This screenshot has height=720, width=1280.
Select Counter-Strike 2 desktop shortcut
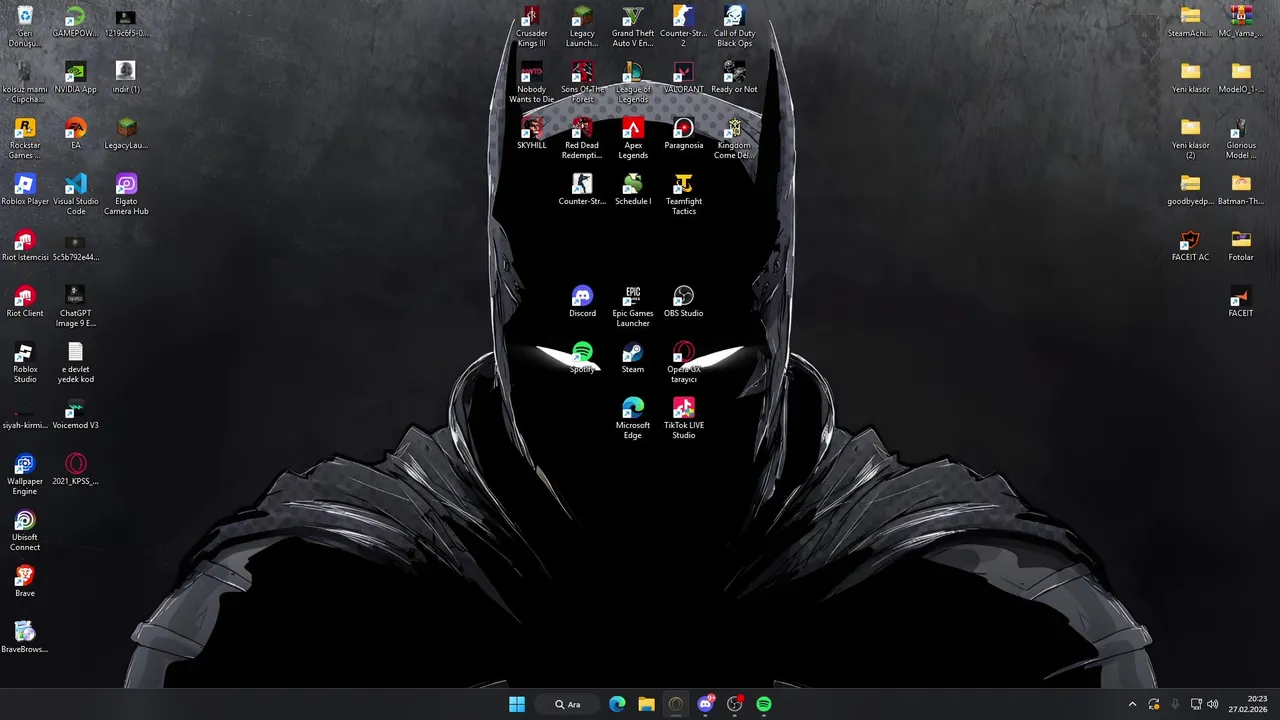pos(683,27)
